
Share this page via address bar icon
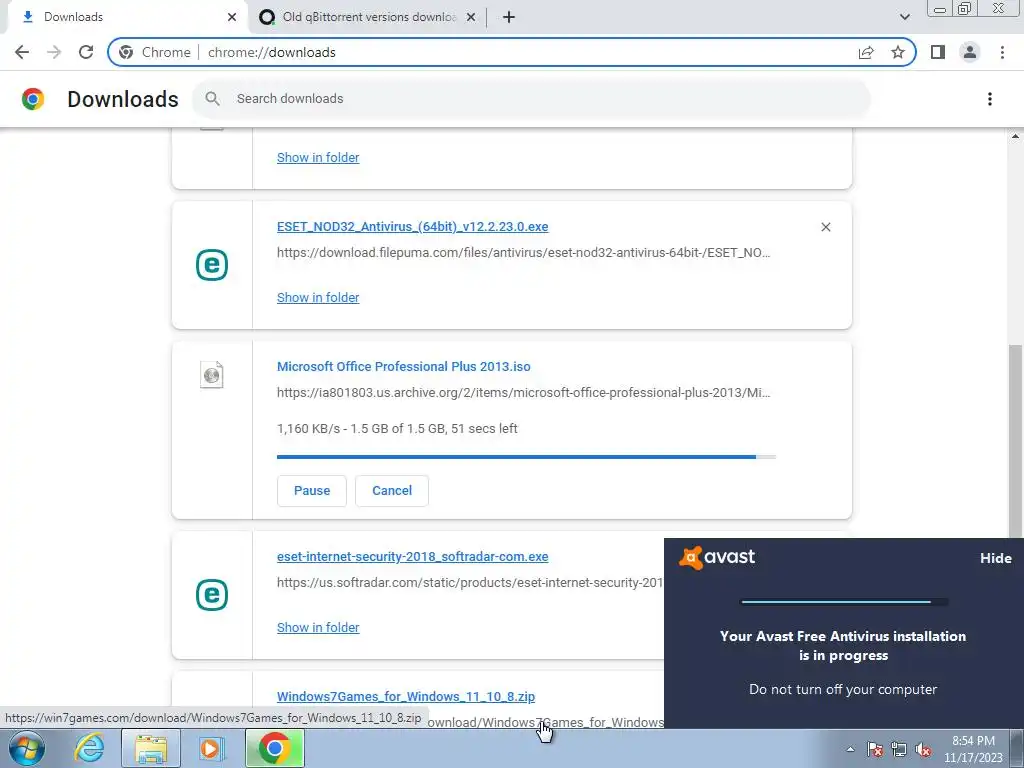pyautogui.click(x=866, y=52)
